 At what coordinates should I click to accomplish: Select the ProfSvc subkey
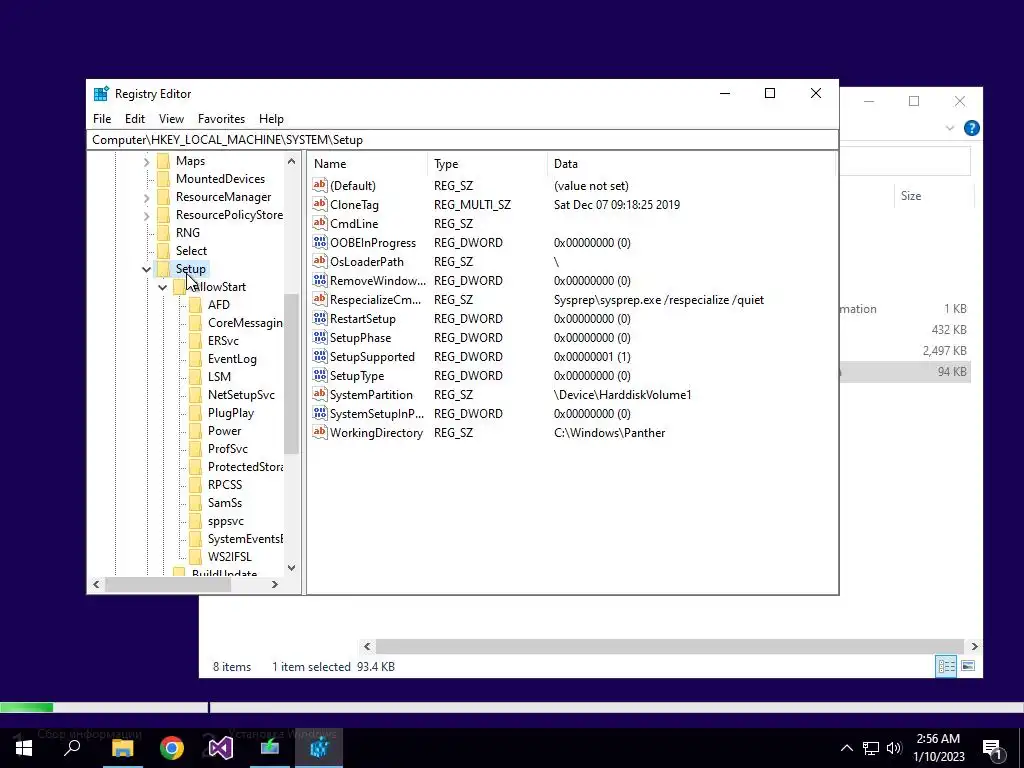click(x=227, y=449)
